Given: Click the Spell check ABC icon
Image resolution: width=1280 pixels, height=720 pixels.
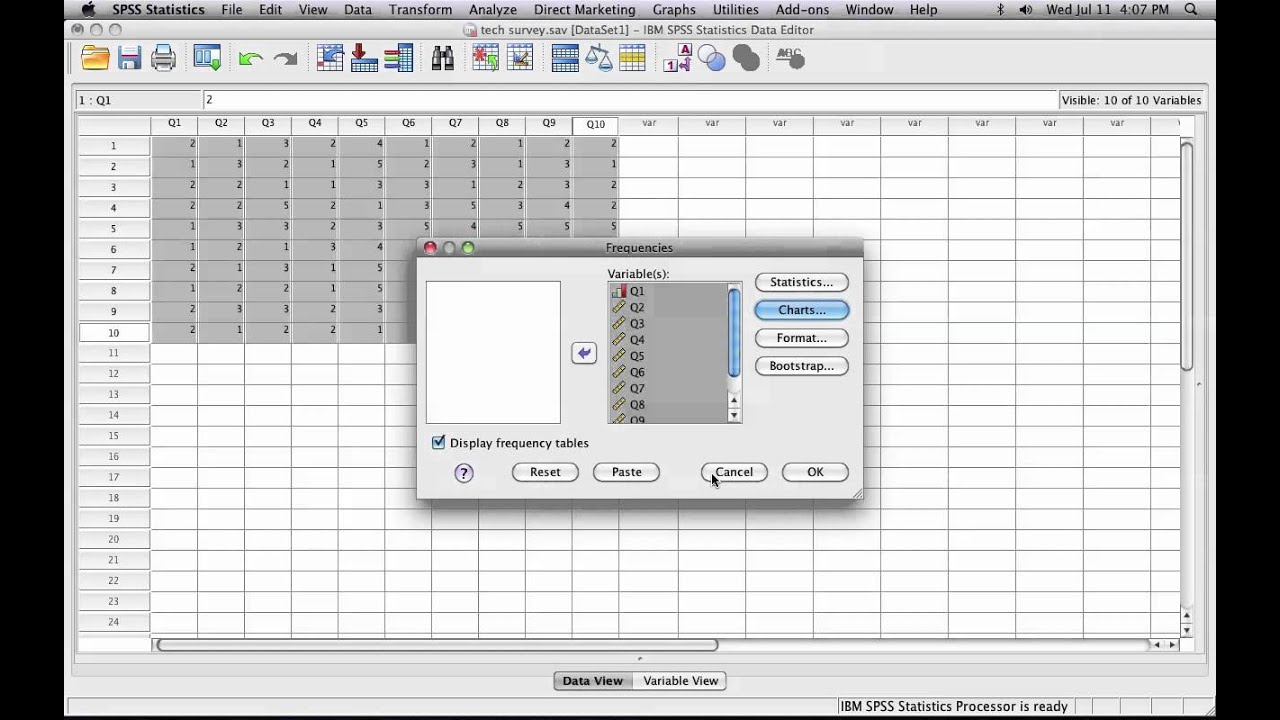Looking at the screenshot, I should 790,59.
